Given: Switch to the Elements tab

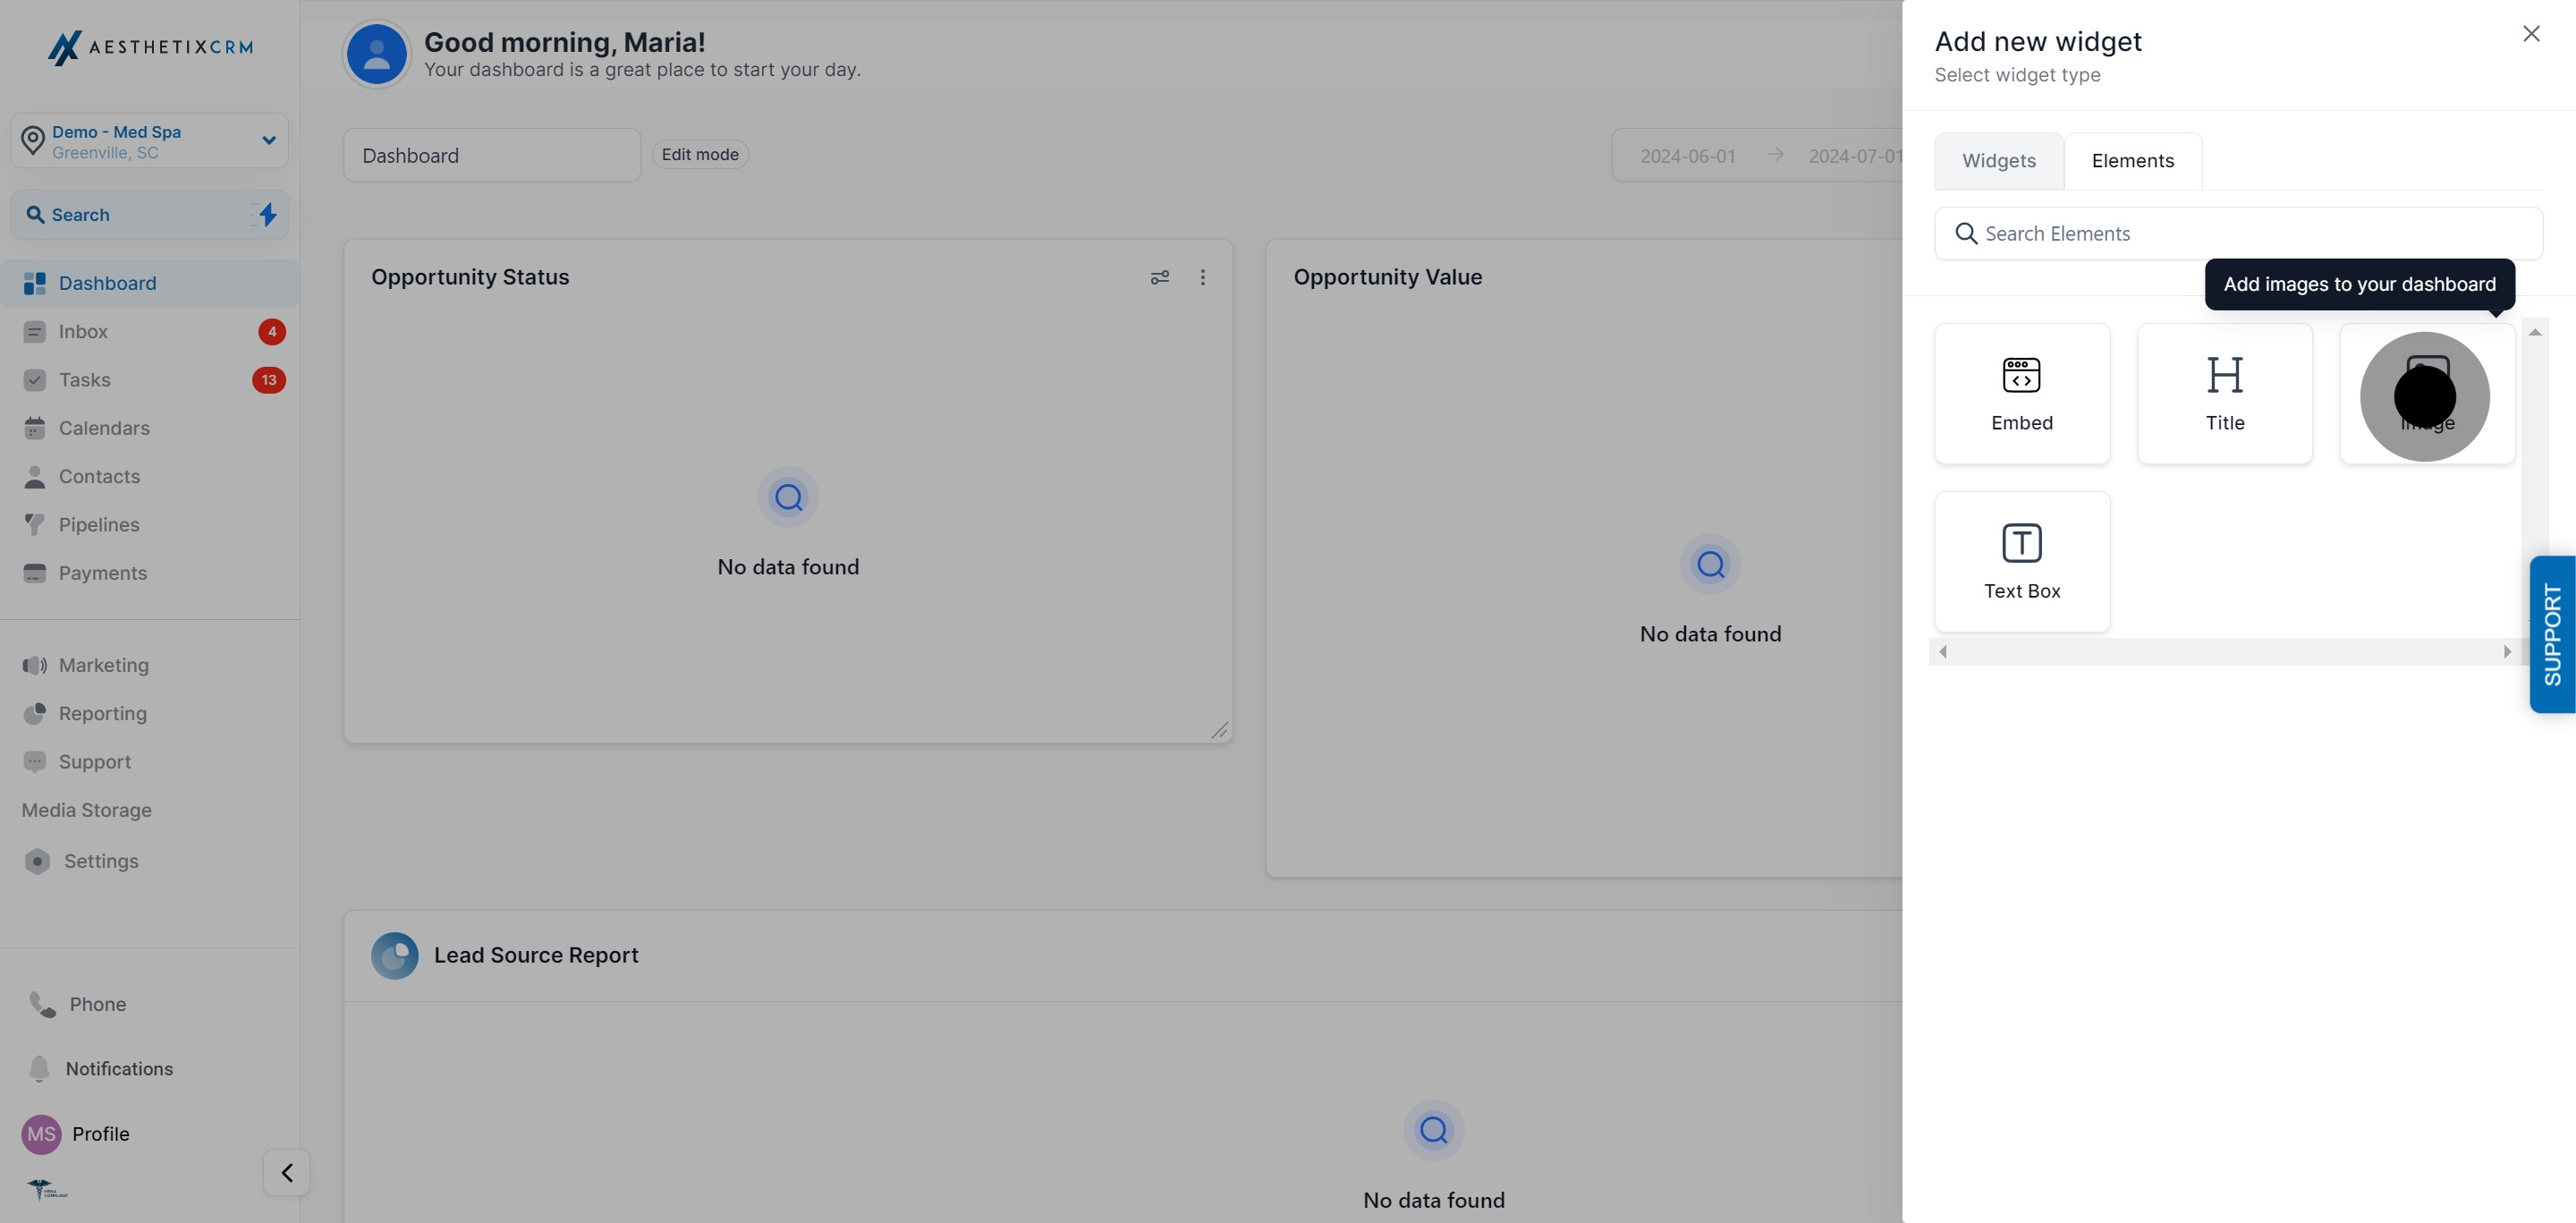Looking at the screenshot, I should tap(2132, 160).
